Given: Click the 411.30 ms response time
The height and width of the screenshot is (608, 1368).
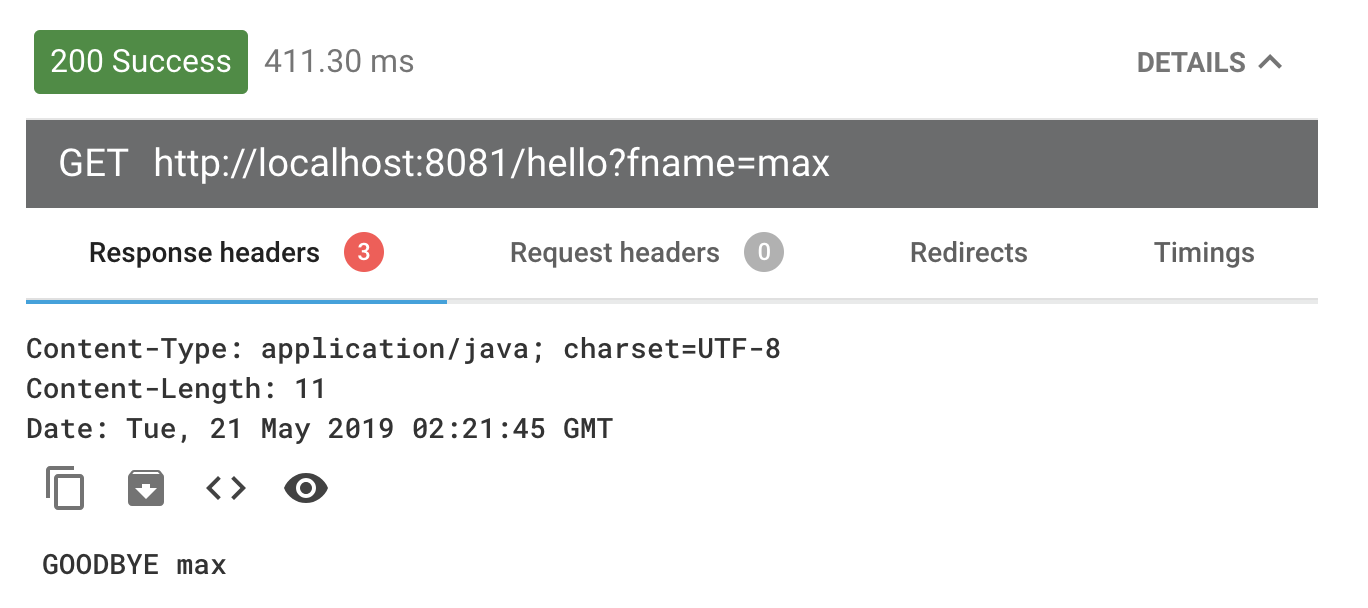Looking at the screenshot, I should click(339, 62).
